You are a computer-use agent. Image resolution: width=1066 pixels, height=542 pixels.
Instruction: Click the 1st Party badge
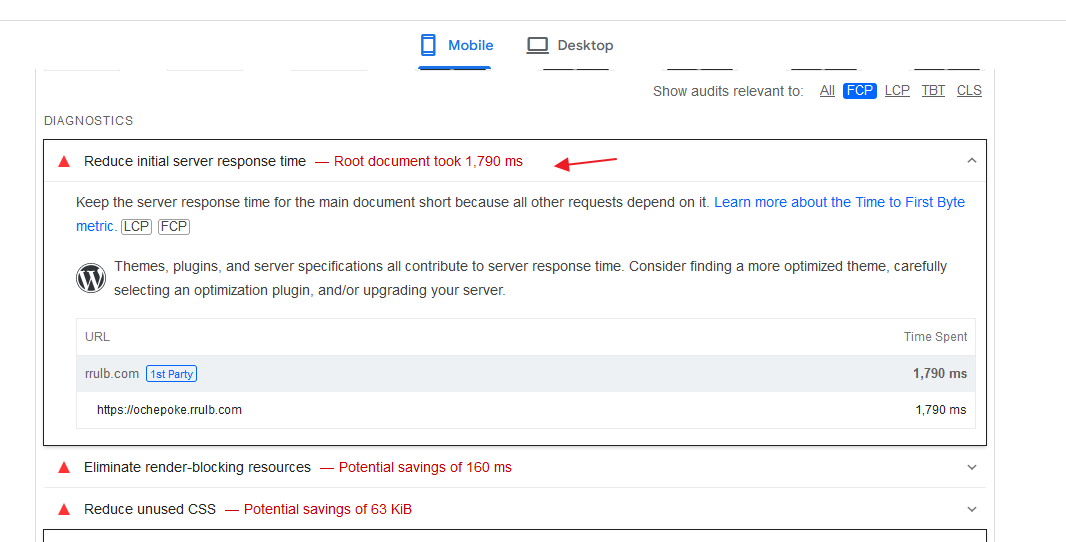tap(171, 374)
